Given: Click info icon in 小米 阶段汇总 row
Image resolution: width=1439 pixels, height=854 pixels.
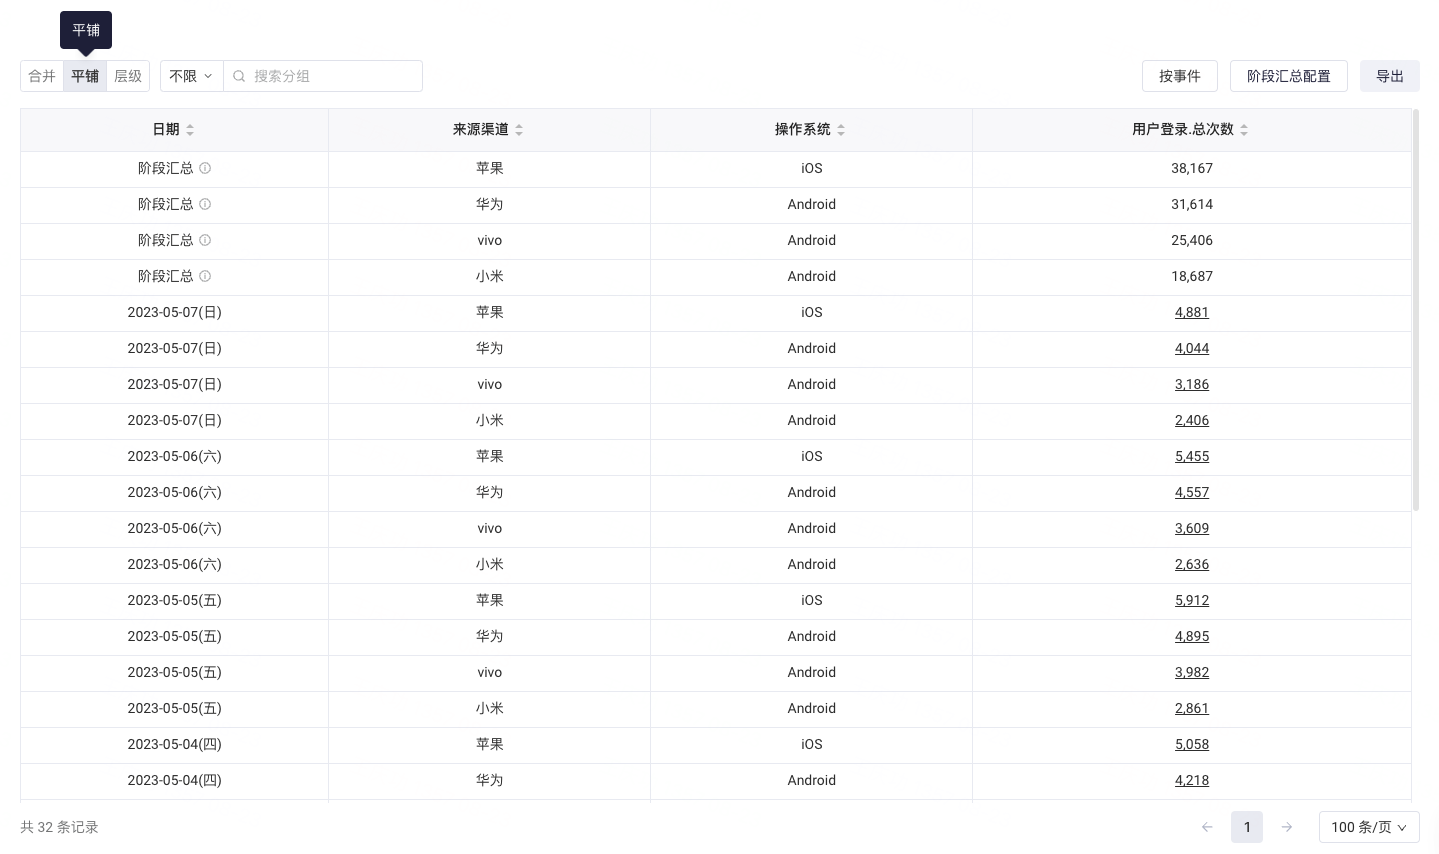Looking at the screenshot, I should coord(205,276).
